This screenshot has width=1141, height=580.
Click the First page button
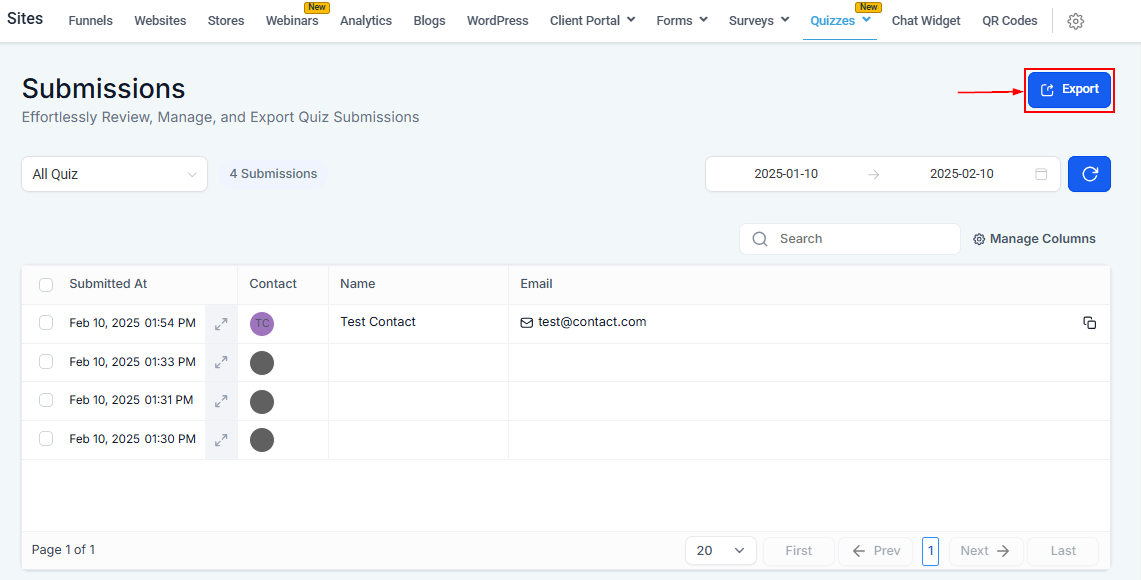[x=798, y=551]
